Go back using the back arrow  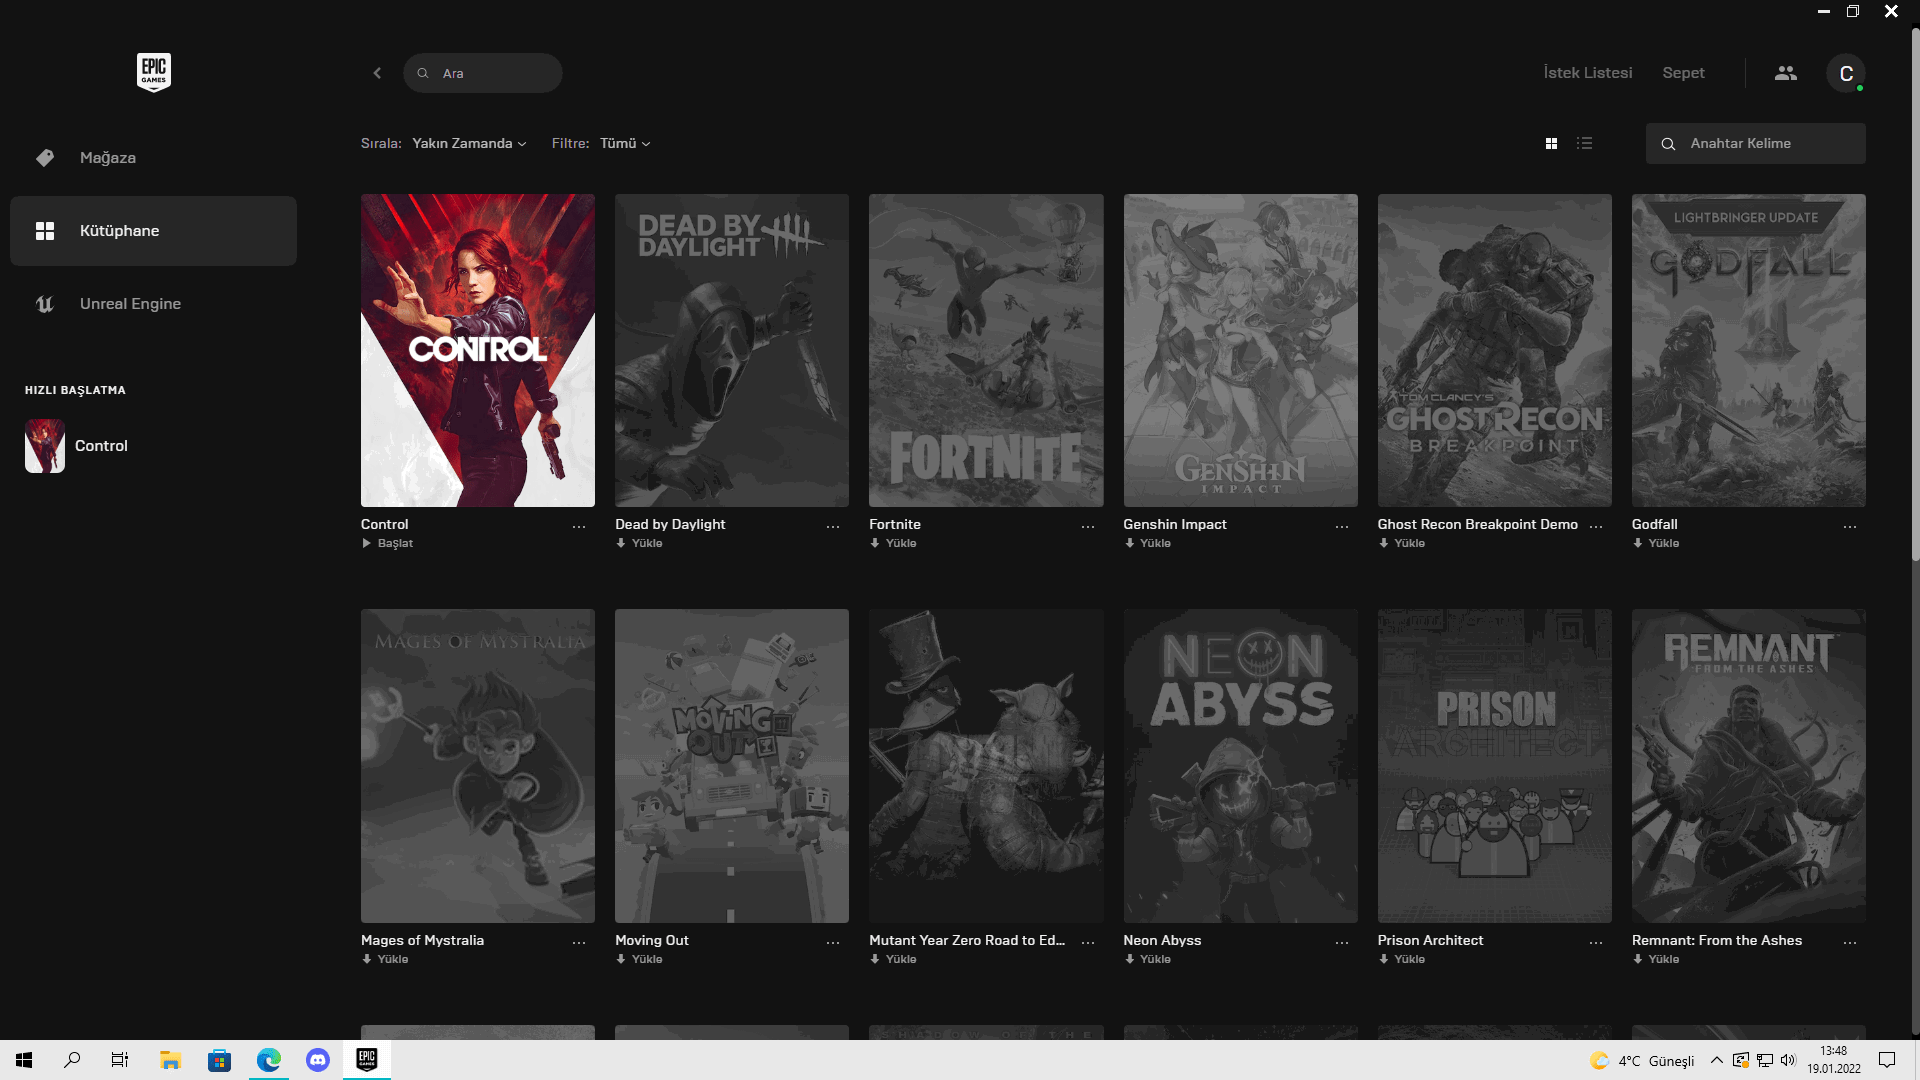click(x=377, y=73)
